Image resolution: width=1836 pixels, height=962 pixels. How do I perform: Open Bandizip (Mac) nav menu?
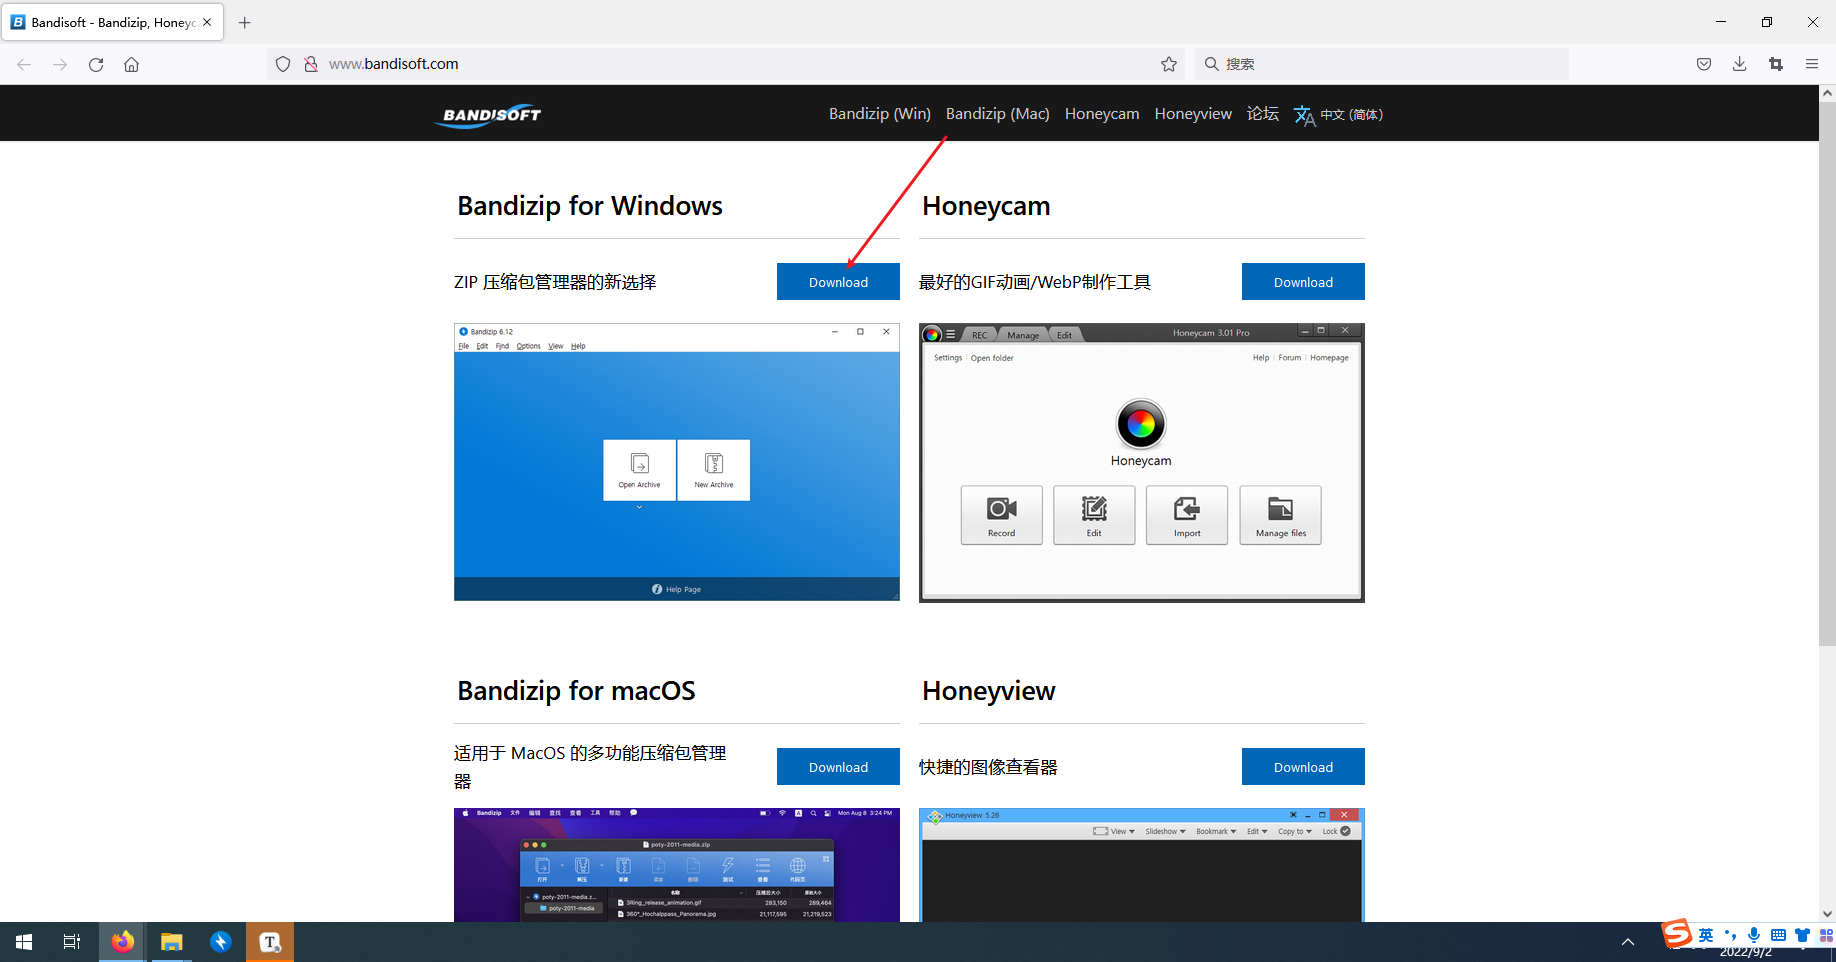point(998,114)
